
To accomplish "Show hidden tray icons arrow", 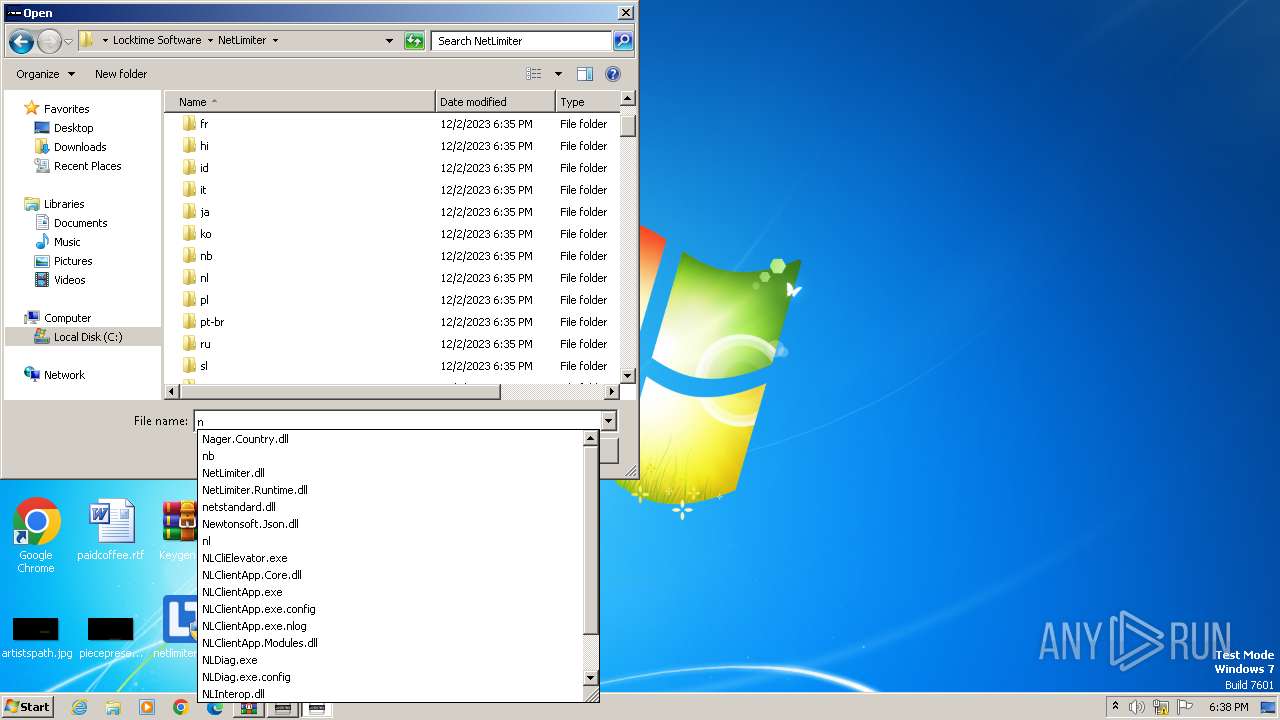I will pos(1115,707).
